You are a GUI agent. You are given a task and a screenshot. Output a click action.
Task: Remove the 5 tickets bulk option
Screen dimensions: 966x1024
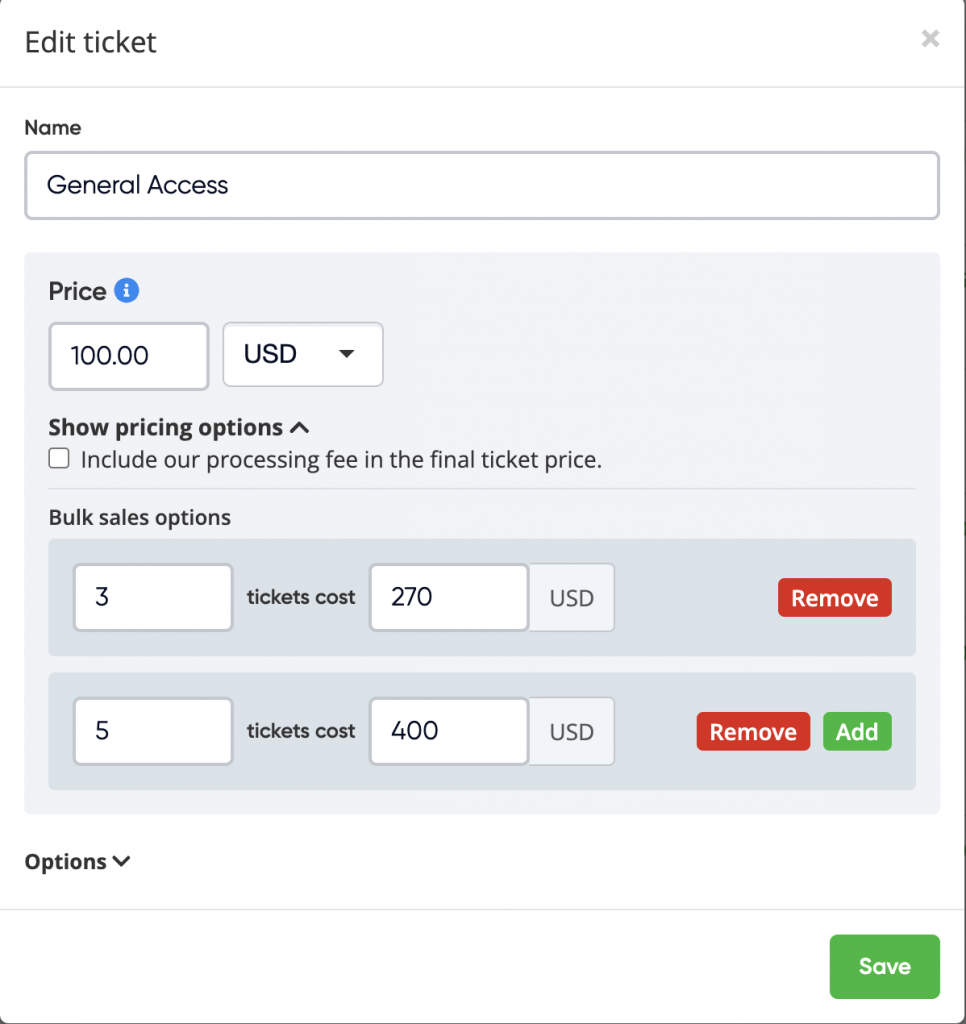752,731
